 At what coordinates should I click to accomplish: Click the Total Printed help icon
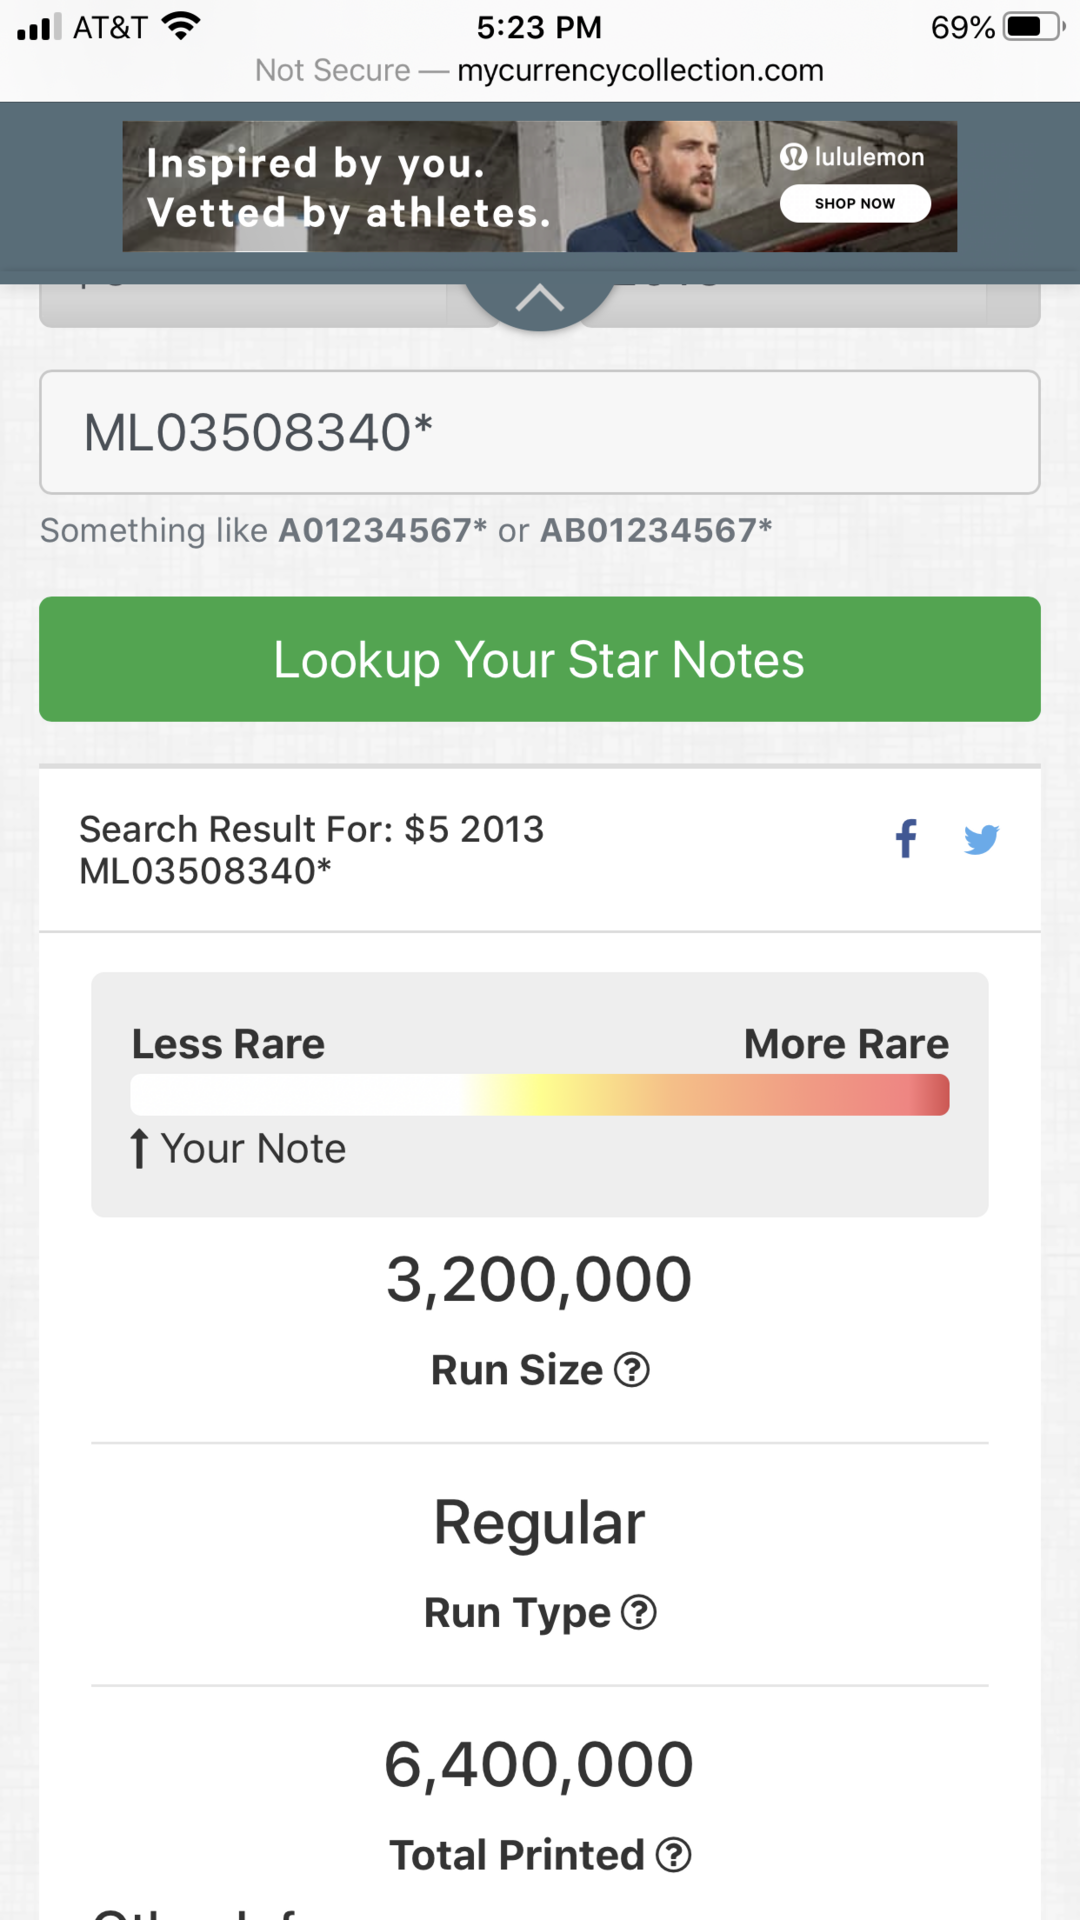coord(674,1855)
